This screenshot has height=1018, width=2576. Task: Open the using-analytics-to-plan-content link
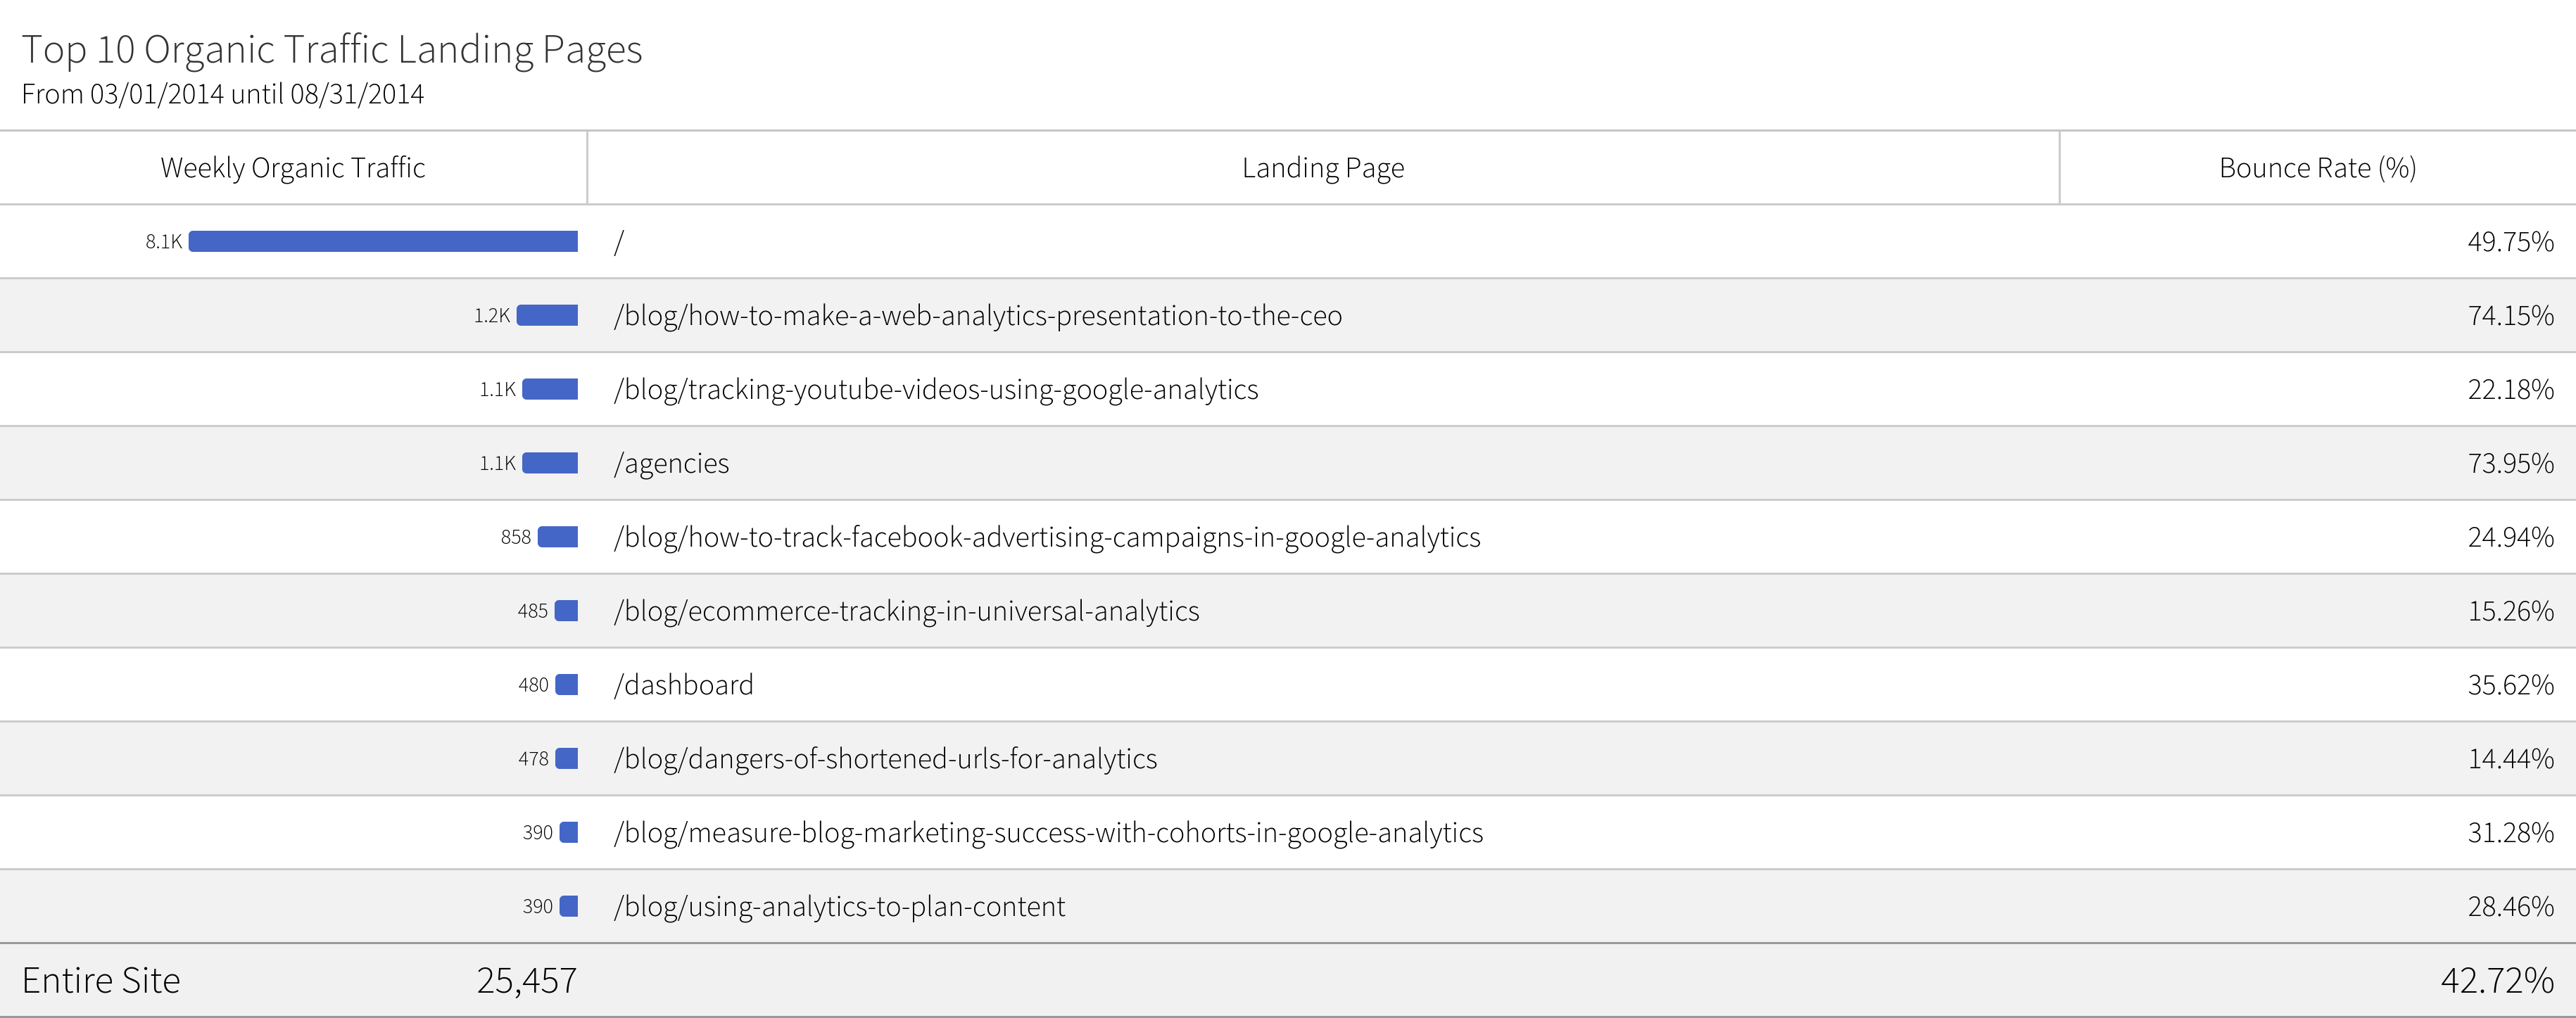pos(839,907)
